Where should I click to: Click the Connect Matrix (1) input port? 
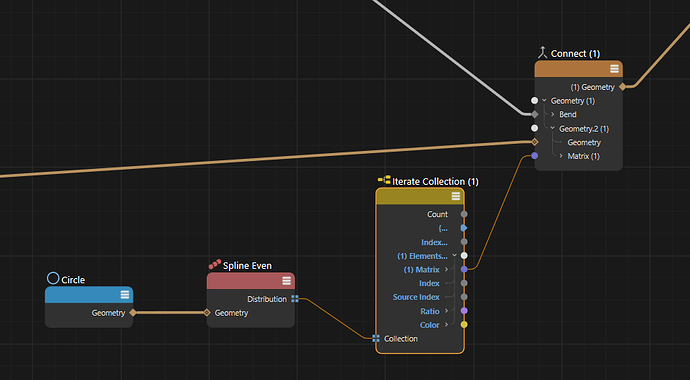(x=534, y=156)
